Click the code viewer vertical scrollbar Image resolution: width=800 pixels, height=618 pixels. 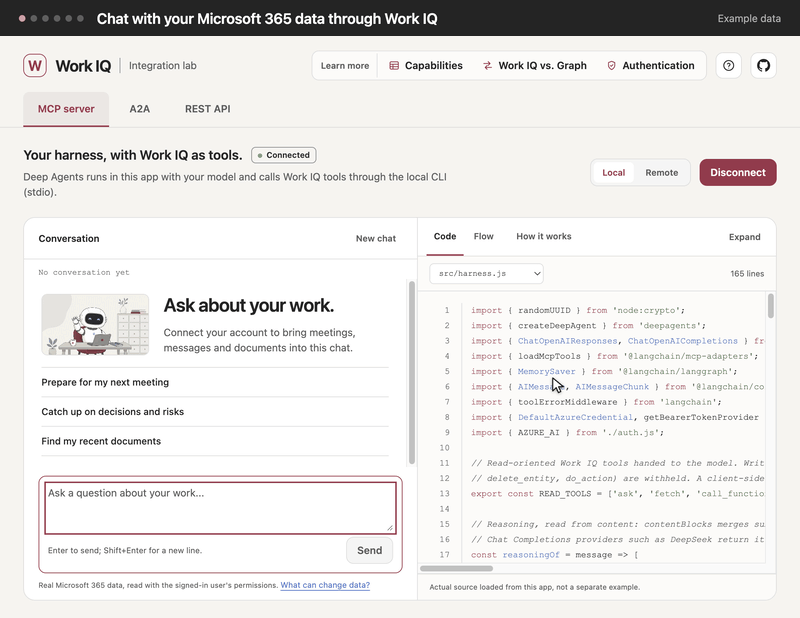[x=770, y=306]
